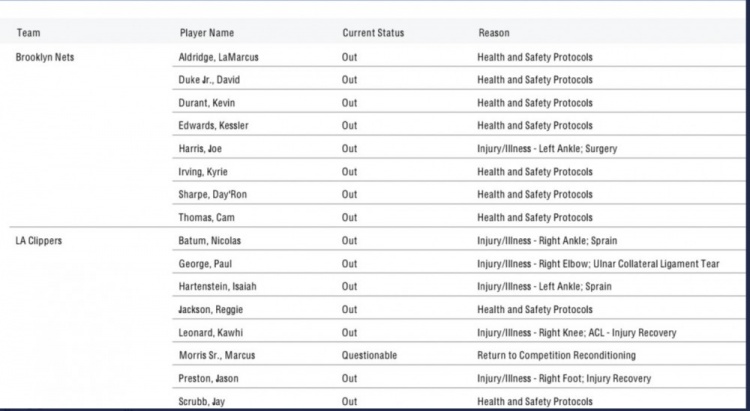This screenshot has height=411, width=750.
Task: Click the Questionable status for Morris Sr.
Action: pyautogui.click(x=369, y=355)
